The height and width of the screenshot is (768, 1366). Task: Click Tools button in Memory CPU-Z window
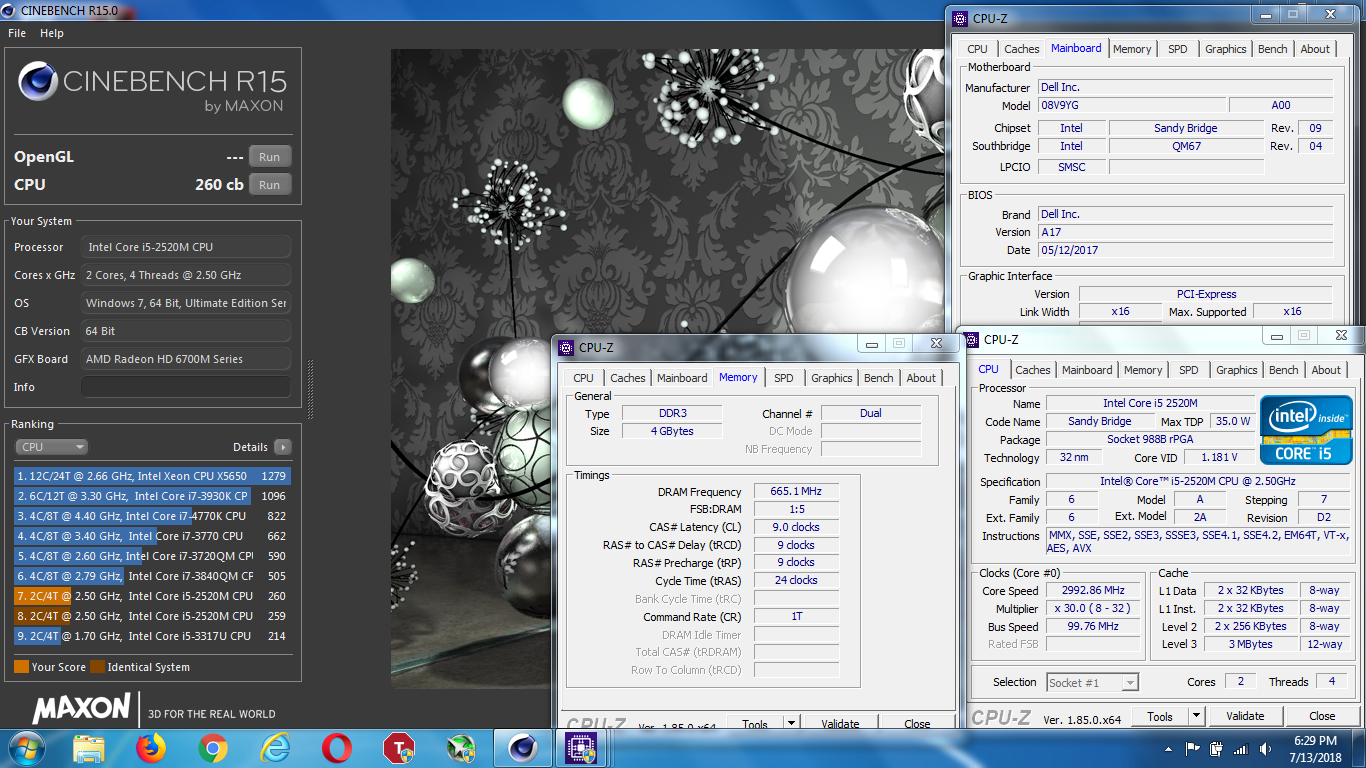(755, 724)
